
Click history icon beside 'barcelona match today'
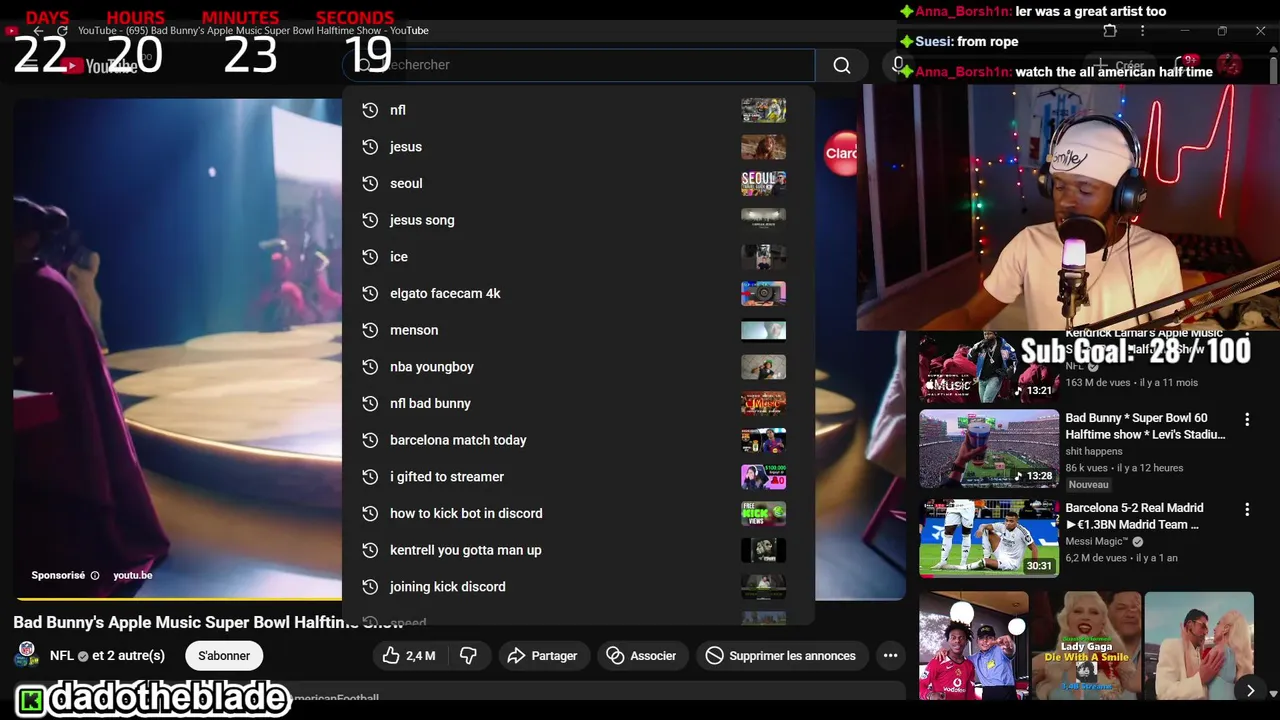click(x=370, y=440)
